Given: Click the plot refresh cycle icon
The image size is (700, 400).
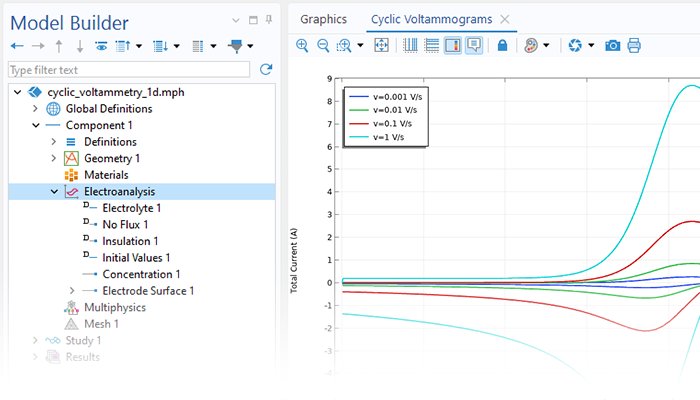Looking at the screenshot, I should (575, 45).
